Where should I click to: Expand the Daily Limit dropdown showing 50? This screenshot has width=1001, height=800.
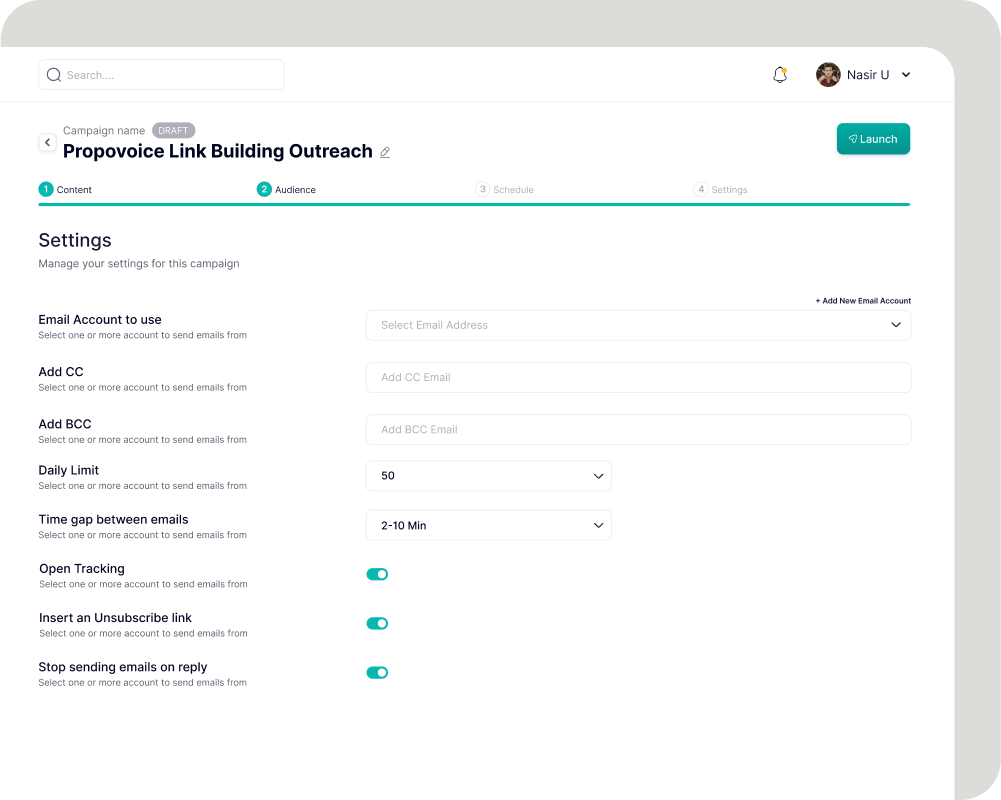coord(488,476)
